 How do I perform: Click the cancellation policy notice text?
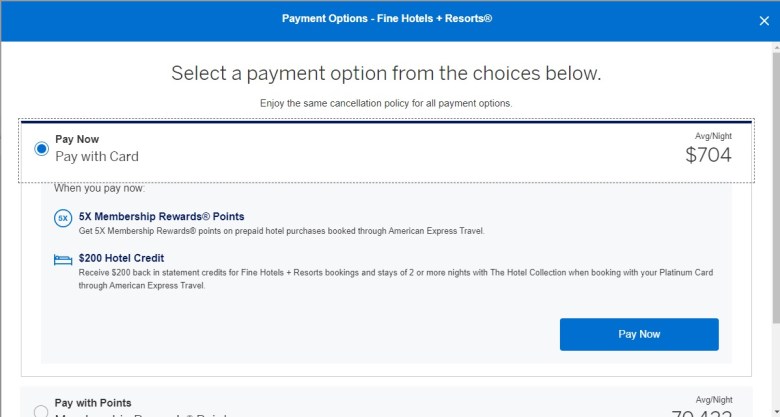point(386,103)
